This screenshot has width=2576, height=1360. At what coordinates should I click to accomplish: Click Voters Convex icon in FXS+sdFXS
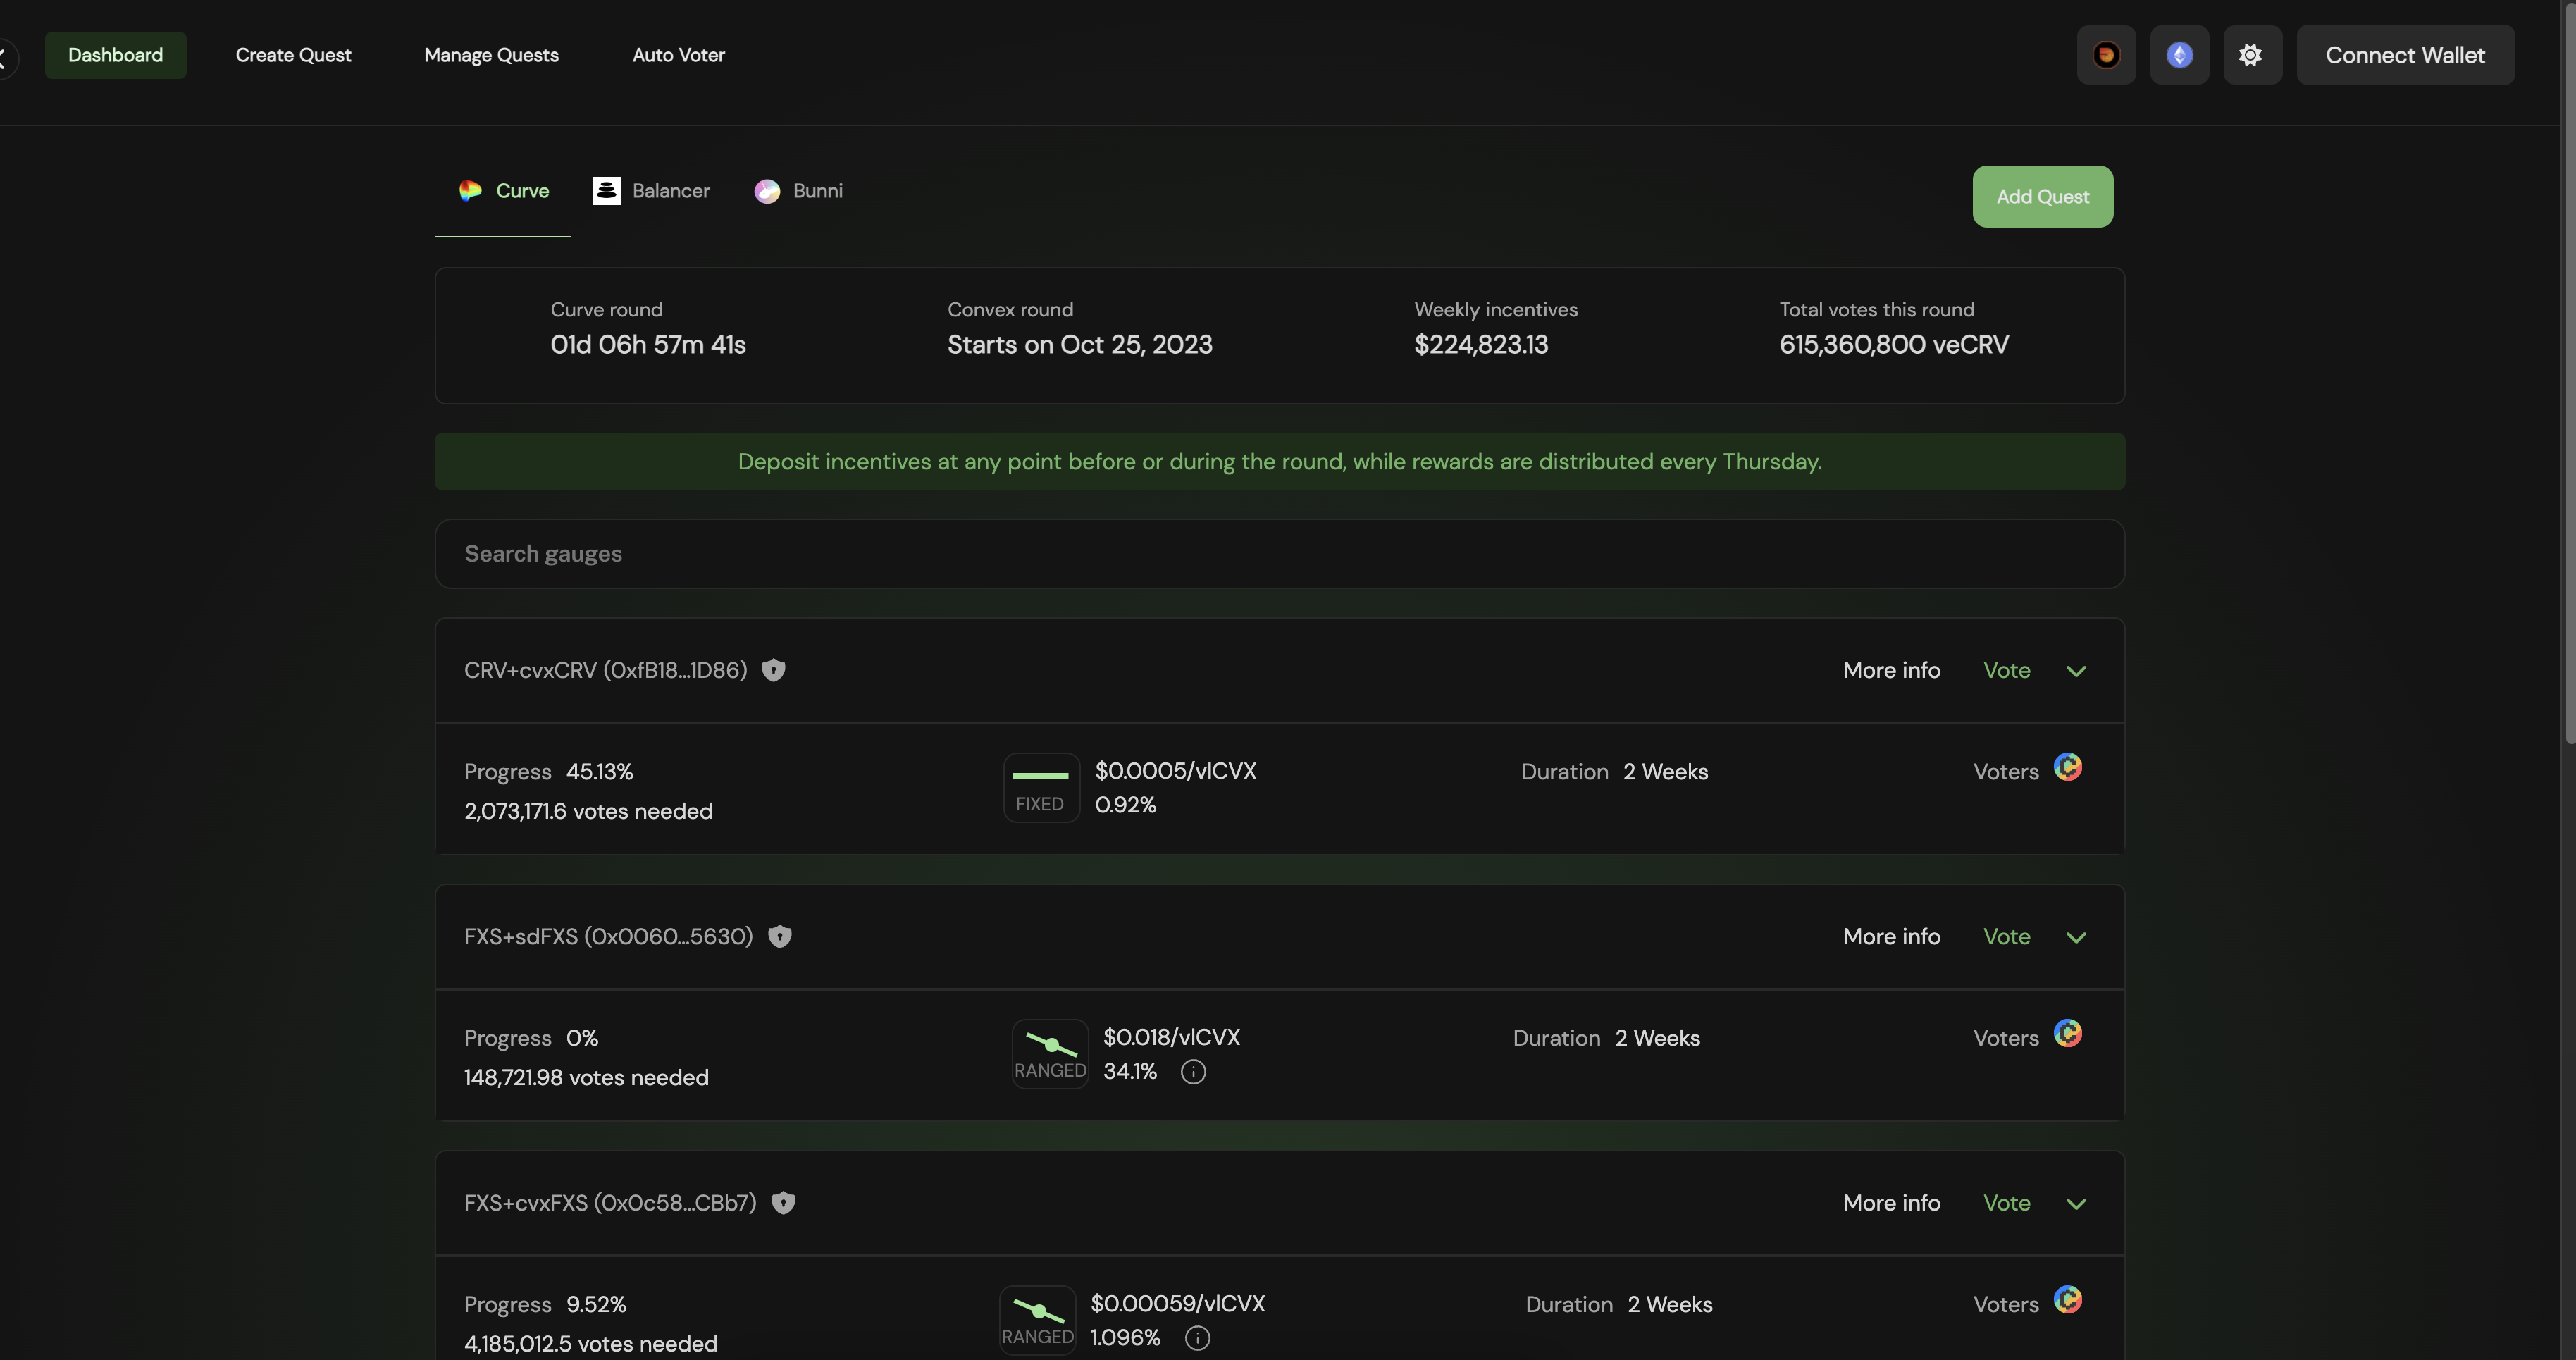click(x=2067, y=1033)
